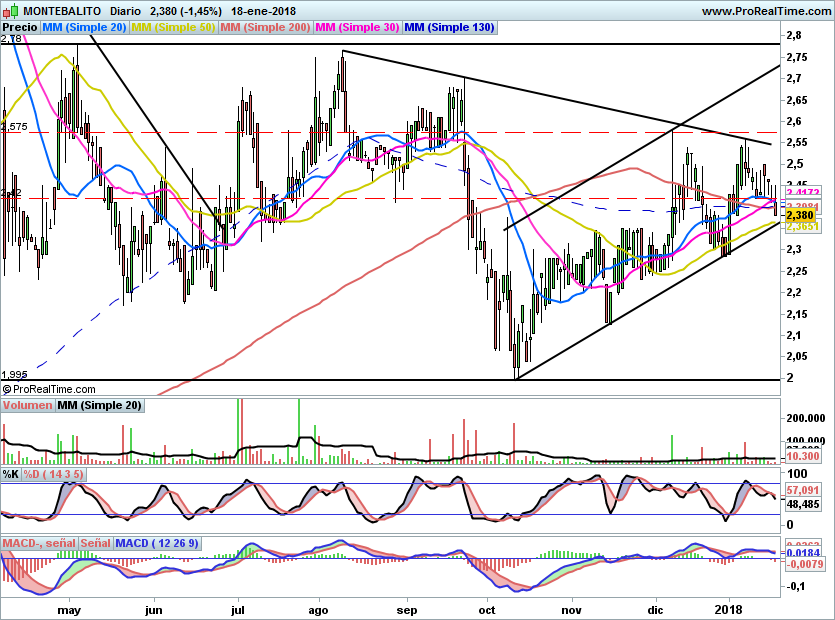Open the %D (14 3 5) stochastic settings
This screenshot has width=835, height=620.
tap(55, 473)
